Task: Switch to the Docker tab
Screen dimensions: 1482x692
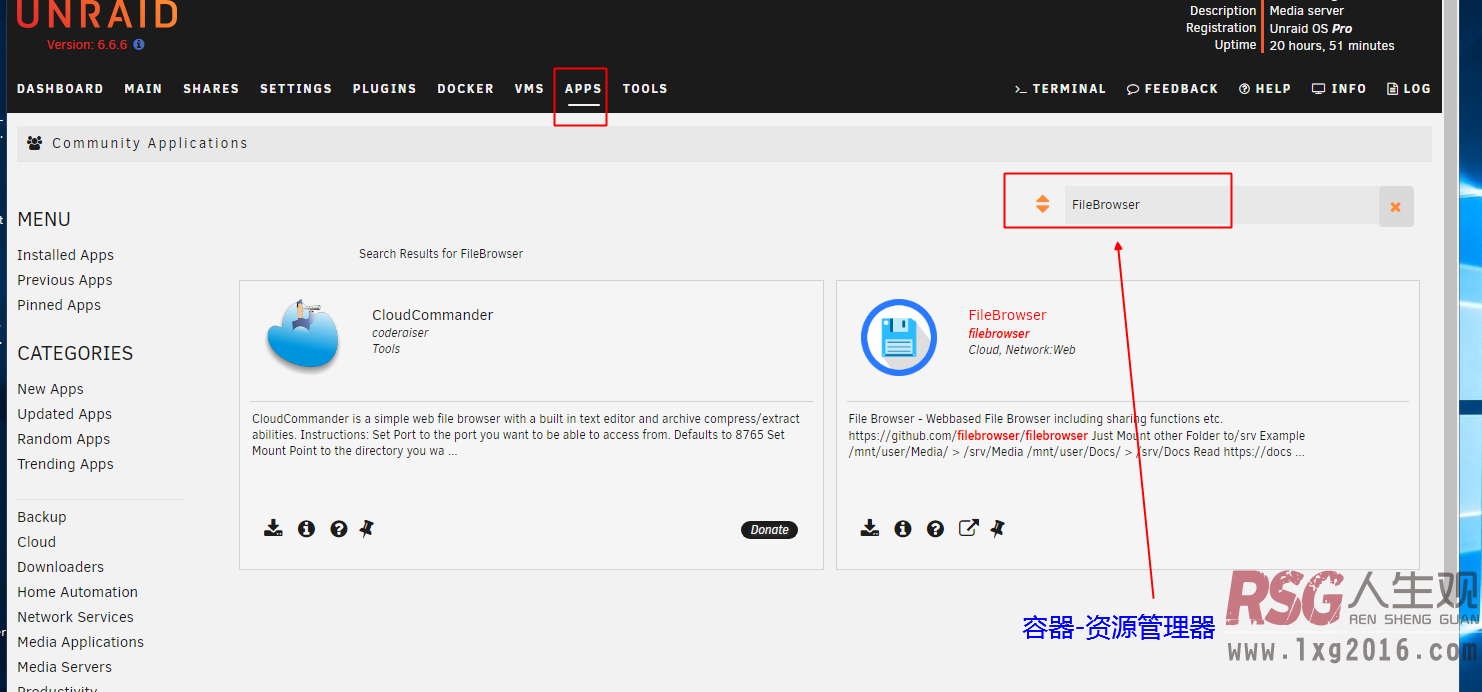Action: pos(465,89)
